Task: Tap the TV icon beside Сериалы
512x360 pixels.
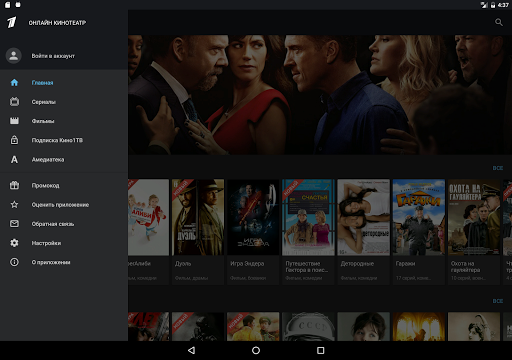Action: coord(14,102)
